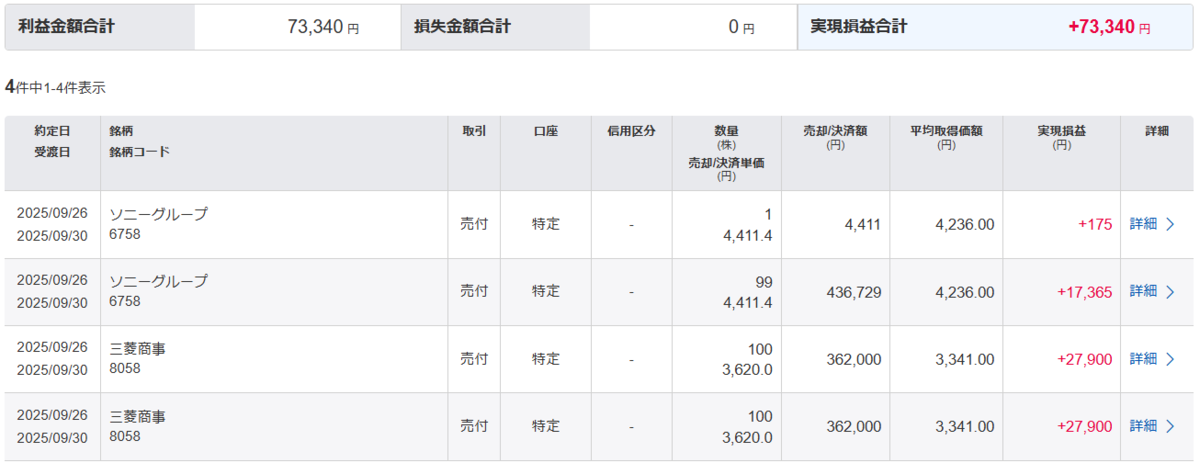Click the 436,729 sale amount cell
This screenshot has height=463, width=1200.
pyautogui.click(x=854, y=291)
